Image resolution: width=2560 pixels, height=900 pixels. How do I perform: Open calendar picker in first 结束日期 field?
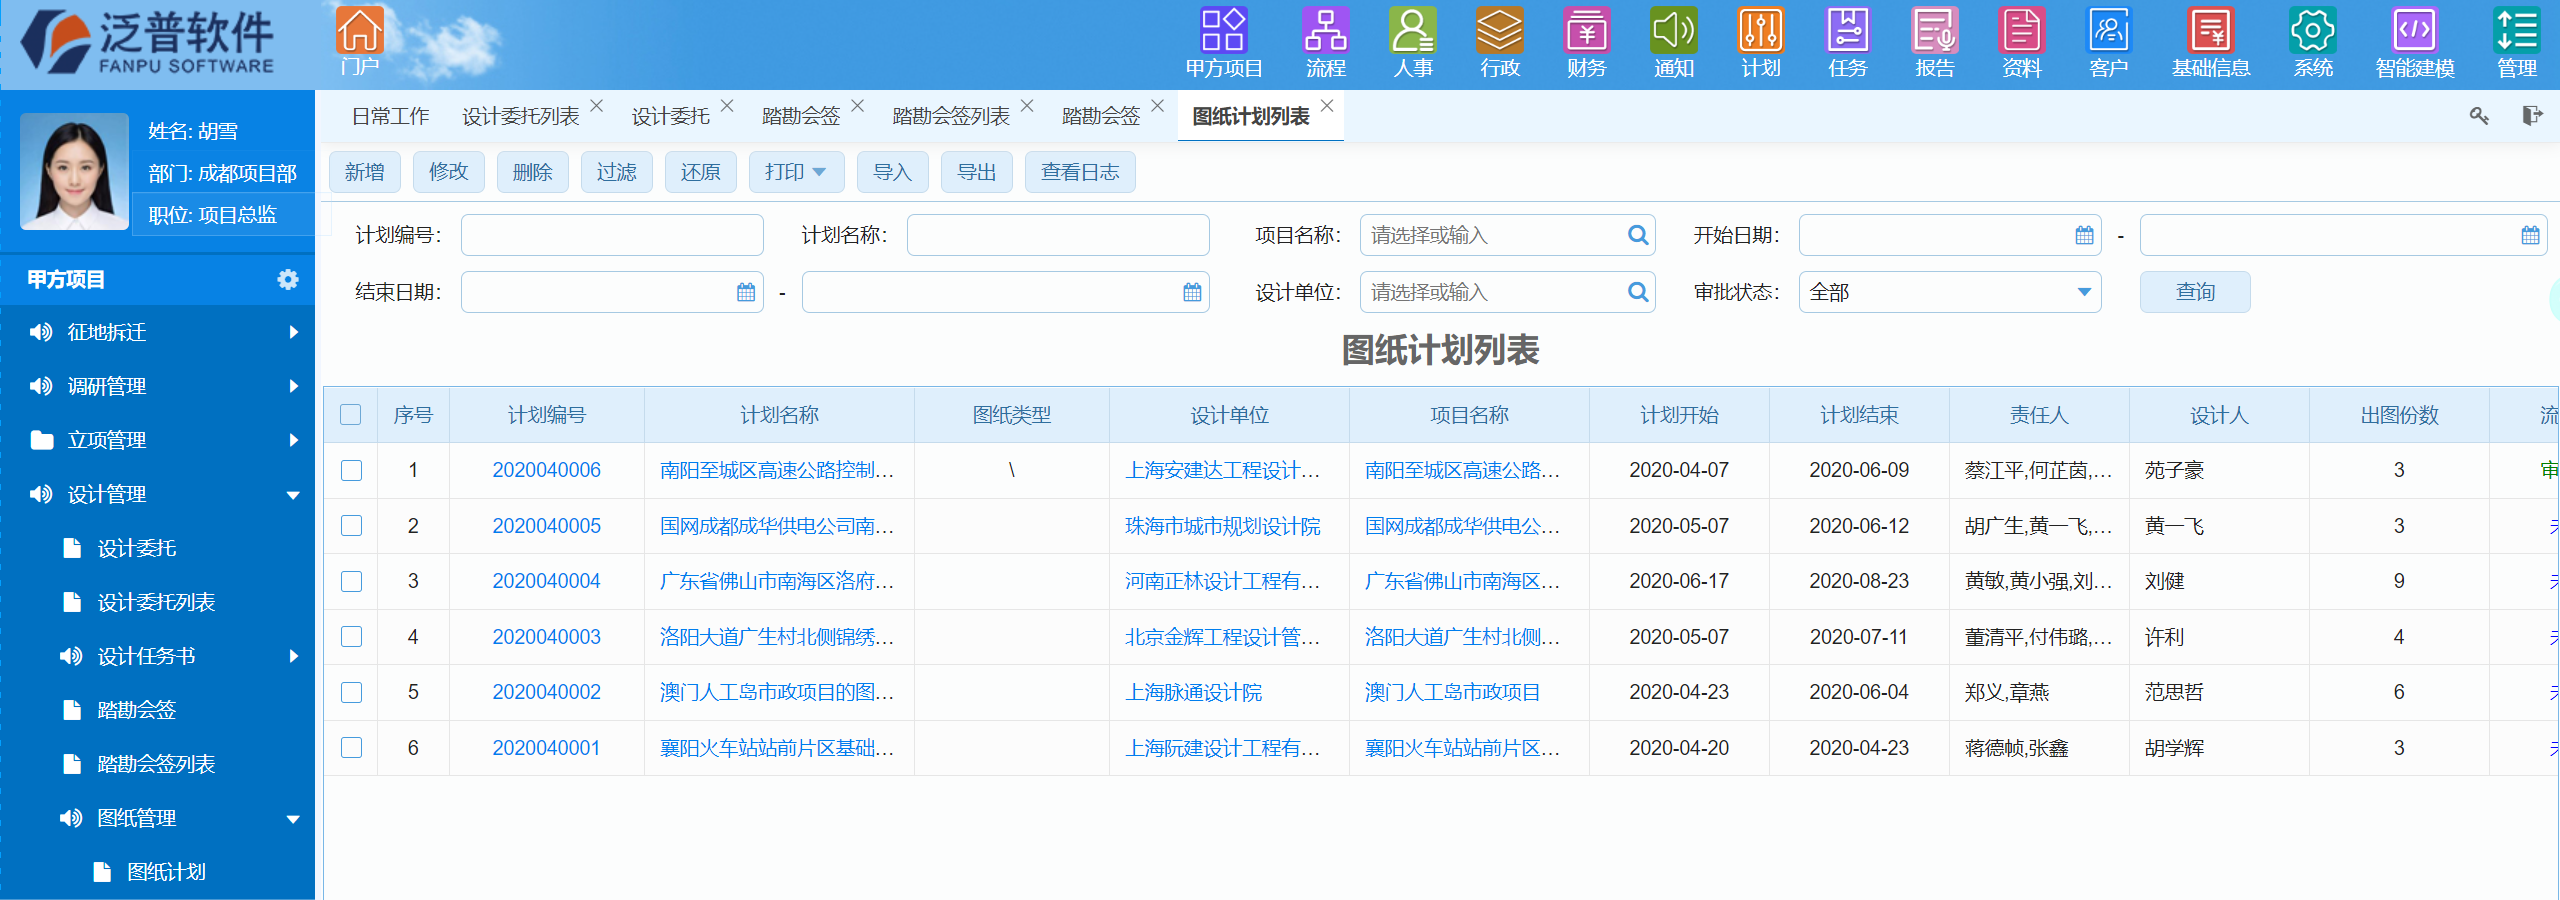[746, 292]
